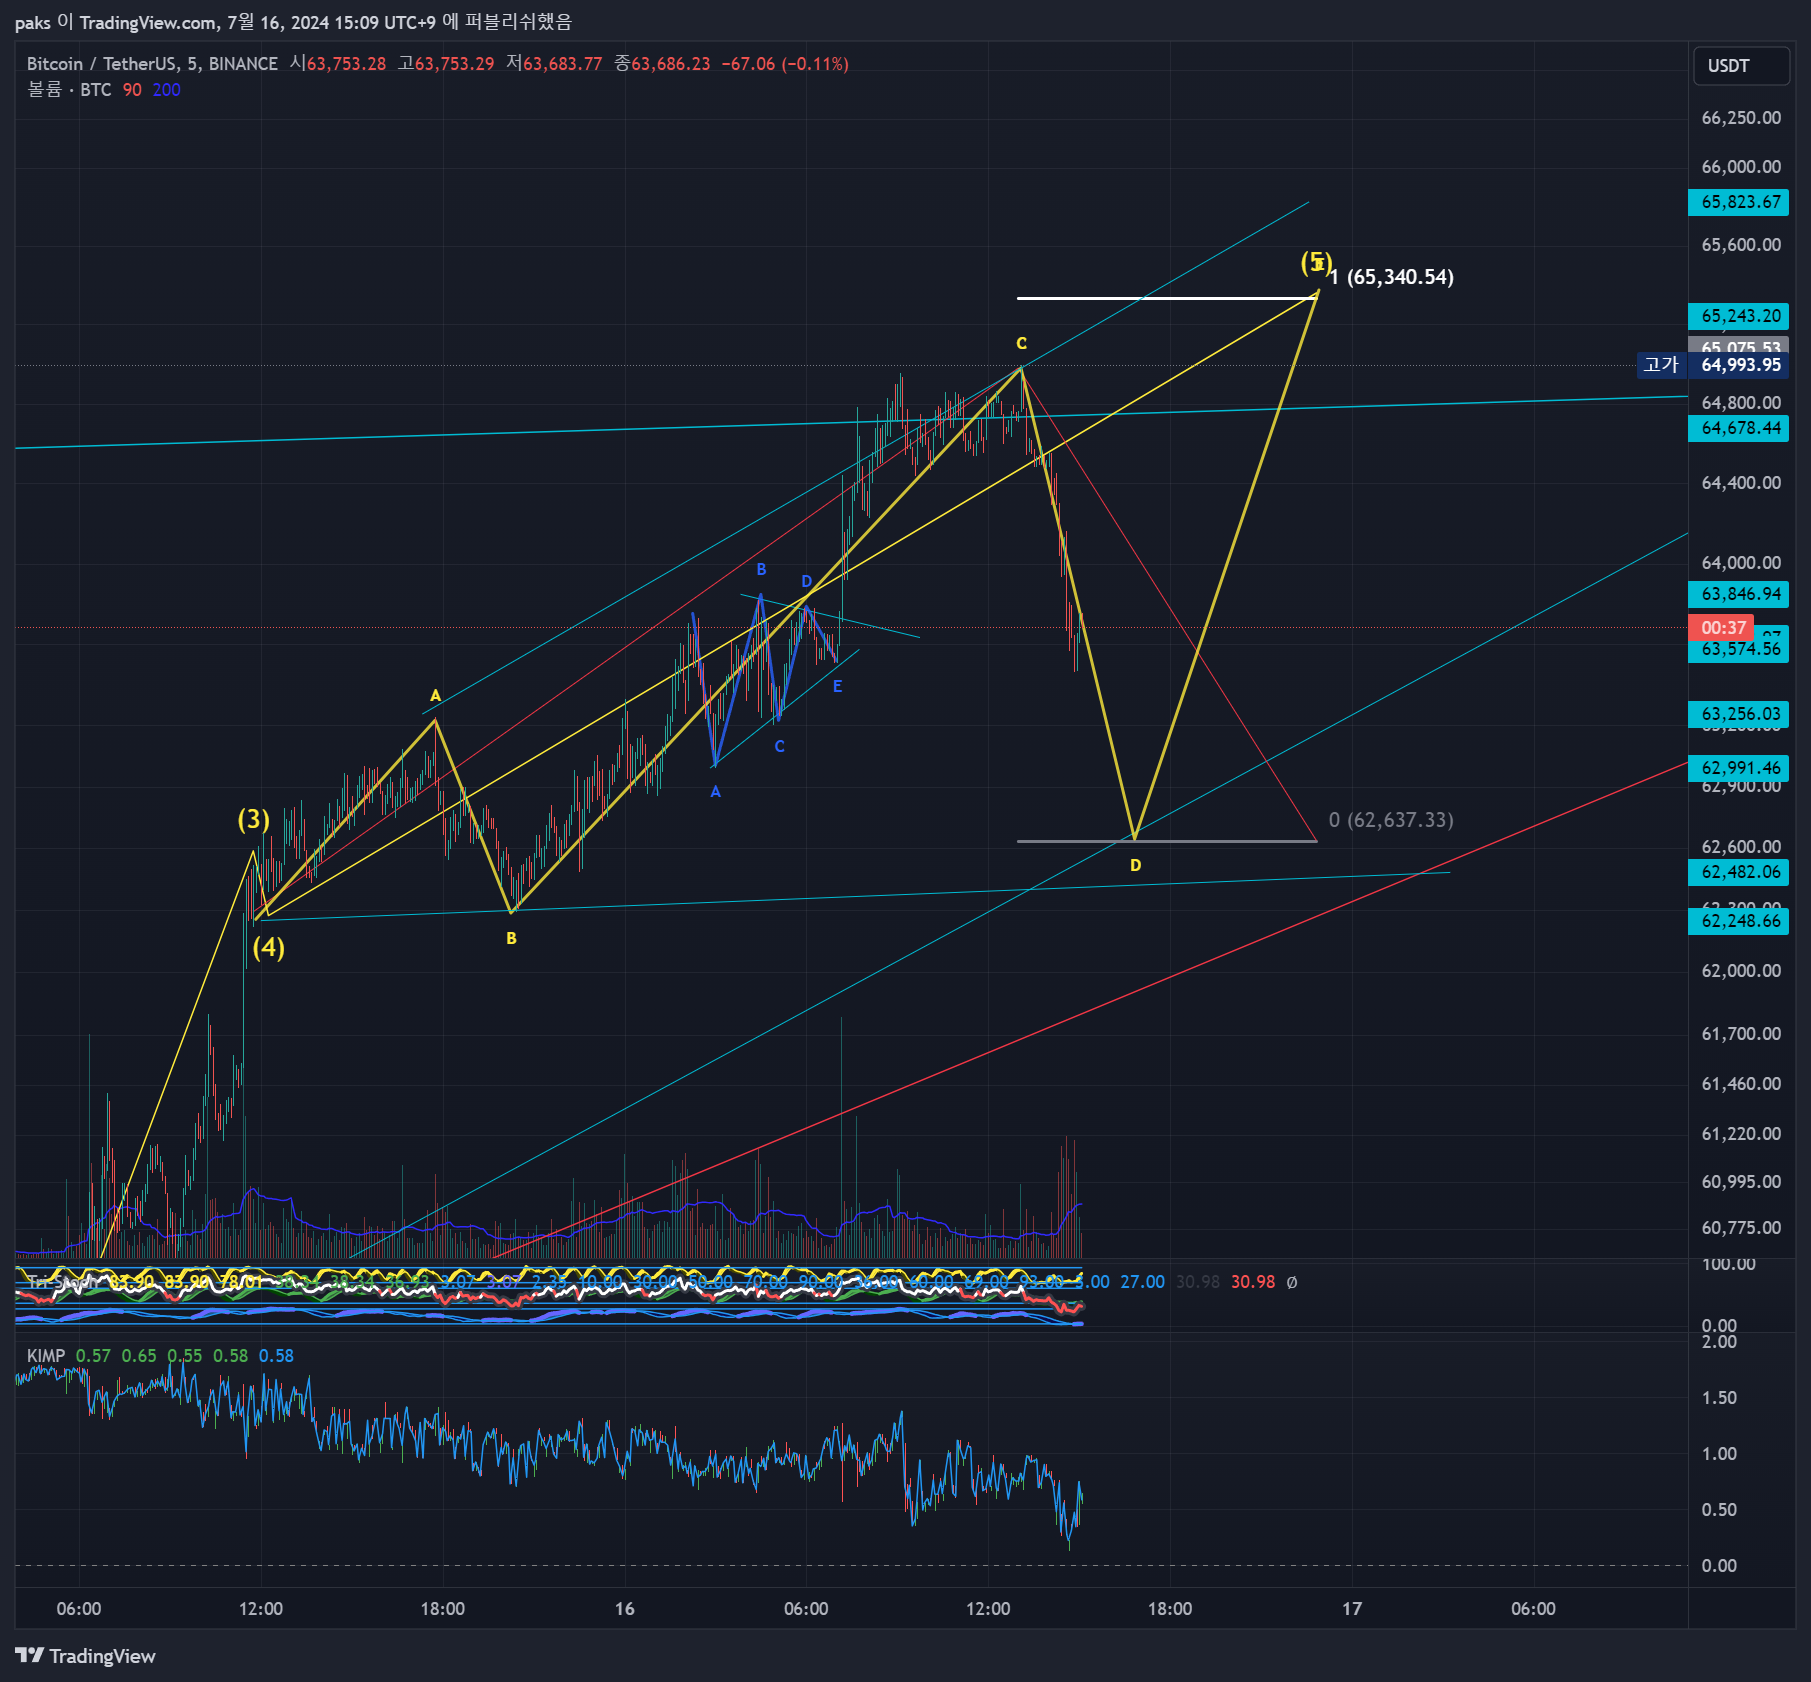The image size is (1811, 1682).
Task: Select the yellow B wave label
Action: [511, 938]
